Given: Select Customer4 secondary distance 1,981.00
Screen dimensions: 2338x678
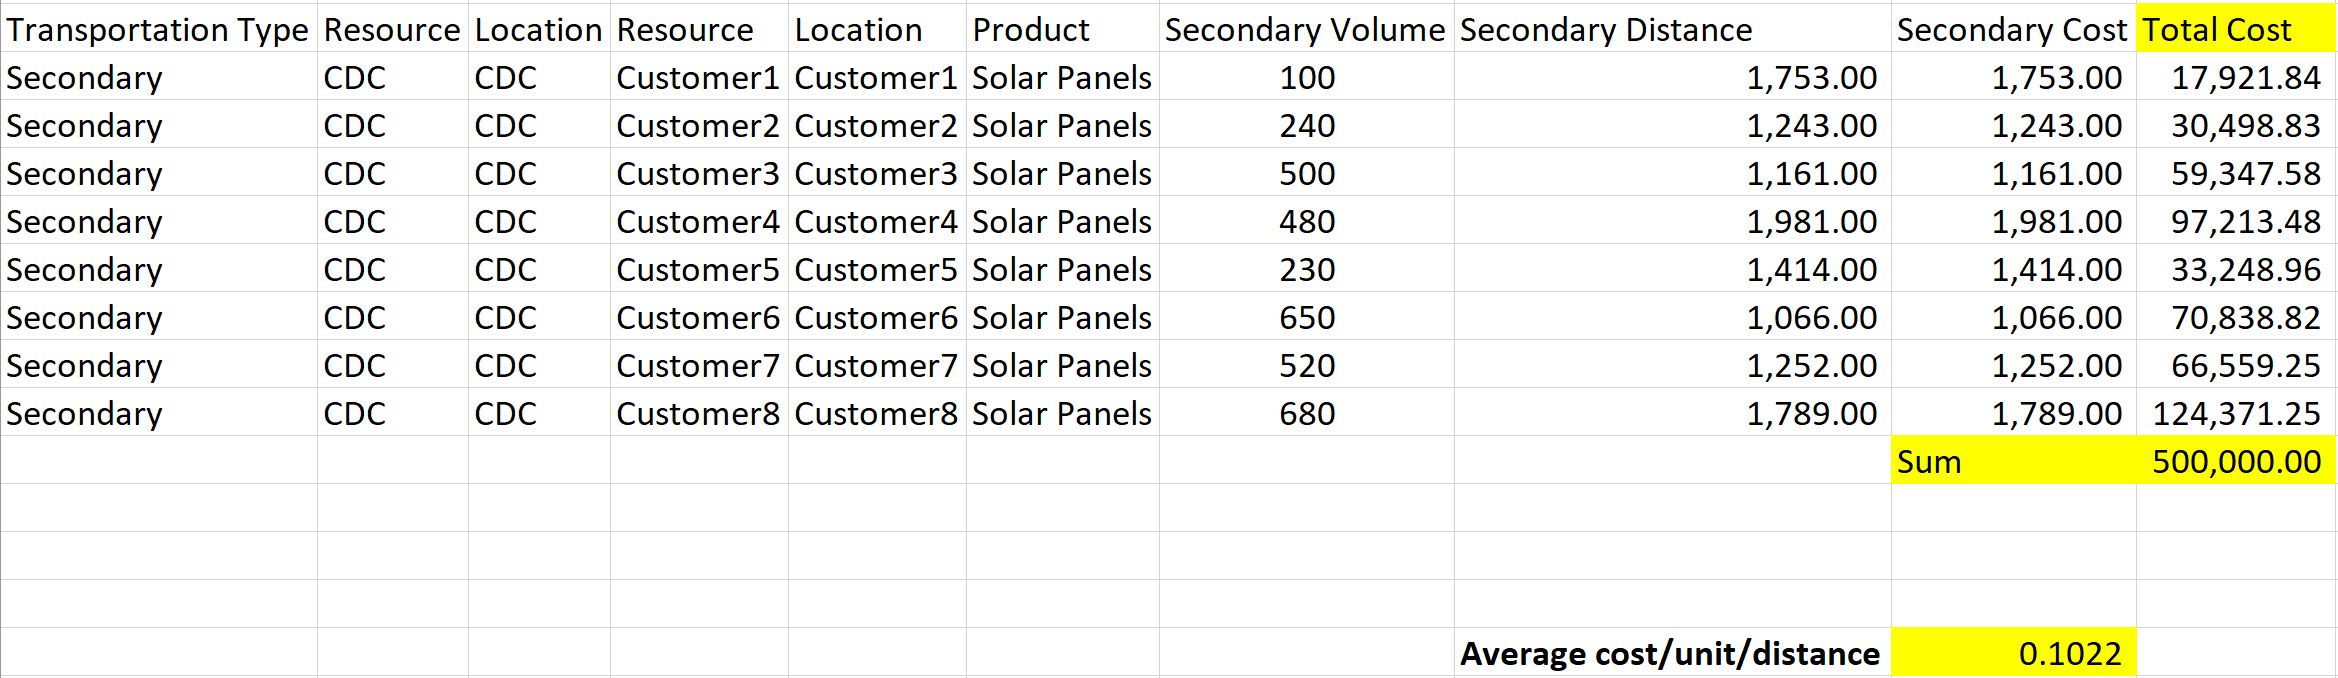Looking at the screenshot, I should pos(1673,221).
